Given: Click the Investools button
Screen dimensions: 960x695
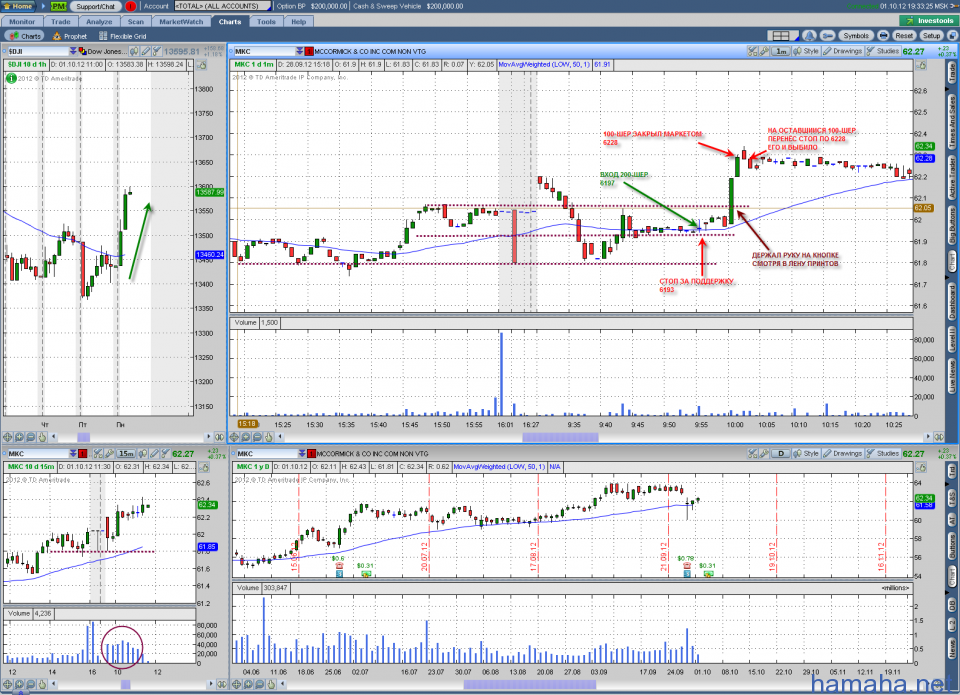Looking at the screenshot, I should tap(929, 21).
